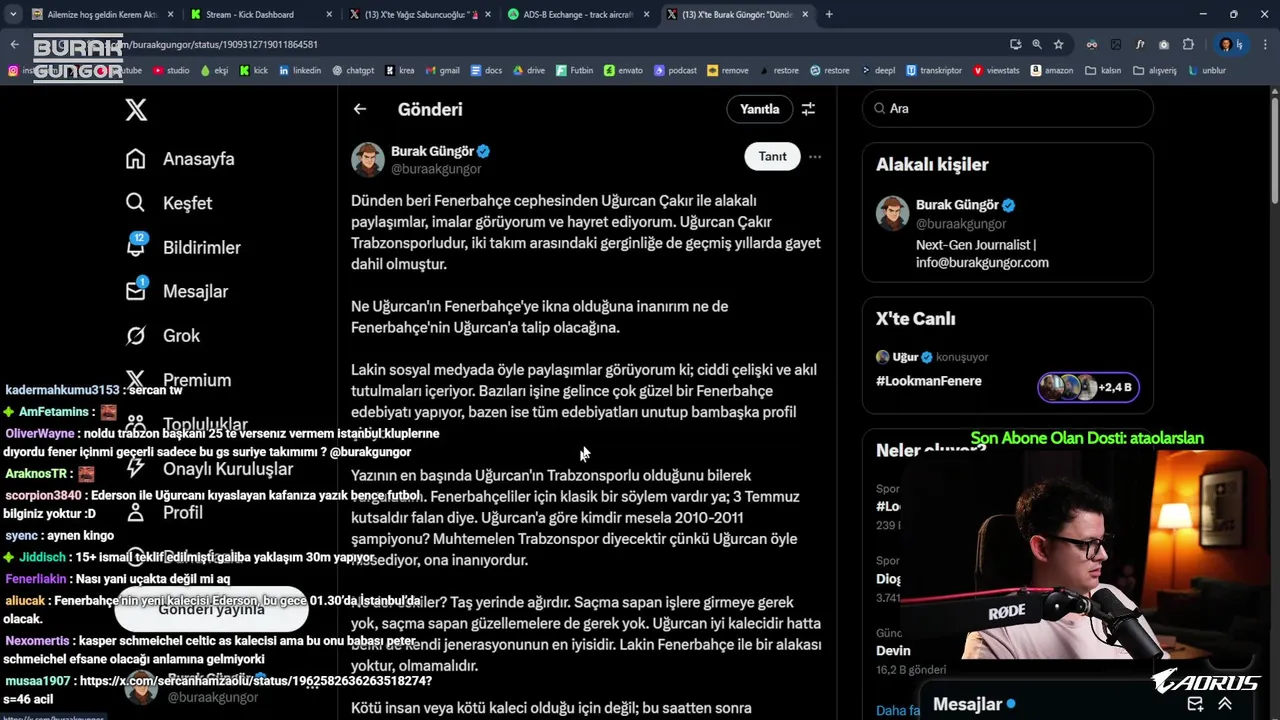Open the studio bookmark
This screenshot has height=720, width=1280.
point(169,71)
